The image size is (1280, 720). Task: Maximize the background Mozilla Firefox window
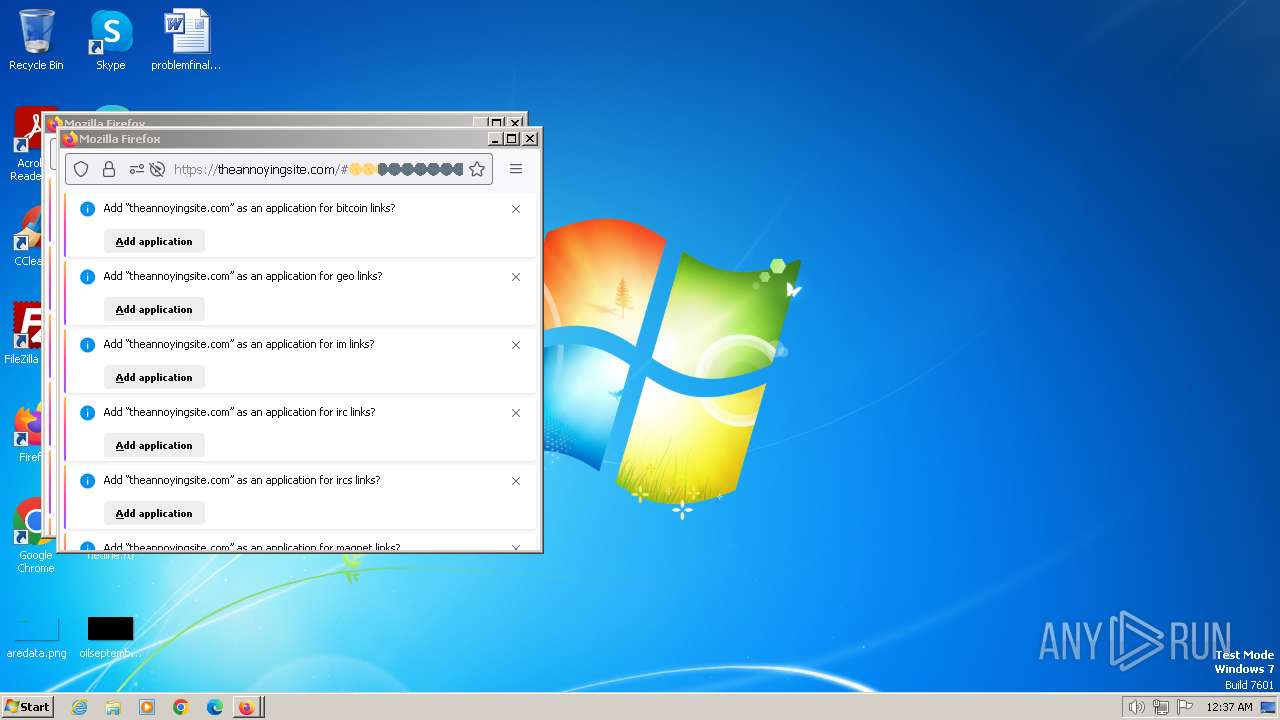(x=497, y=124)
